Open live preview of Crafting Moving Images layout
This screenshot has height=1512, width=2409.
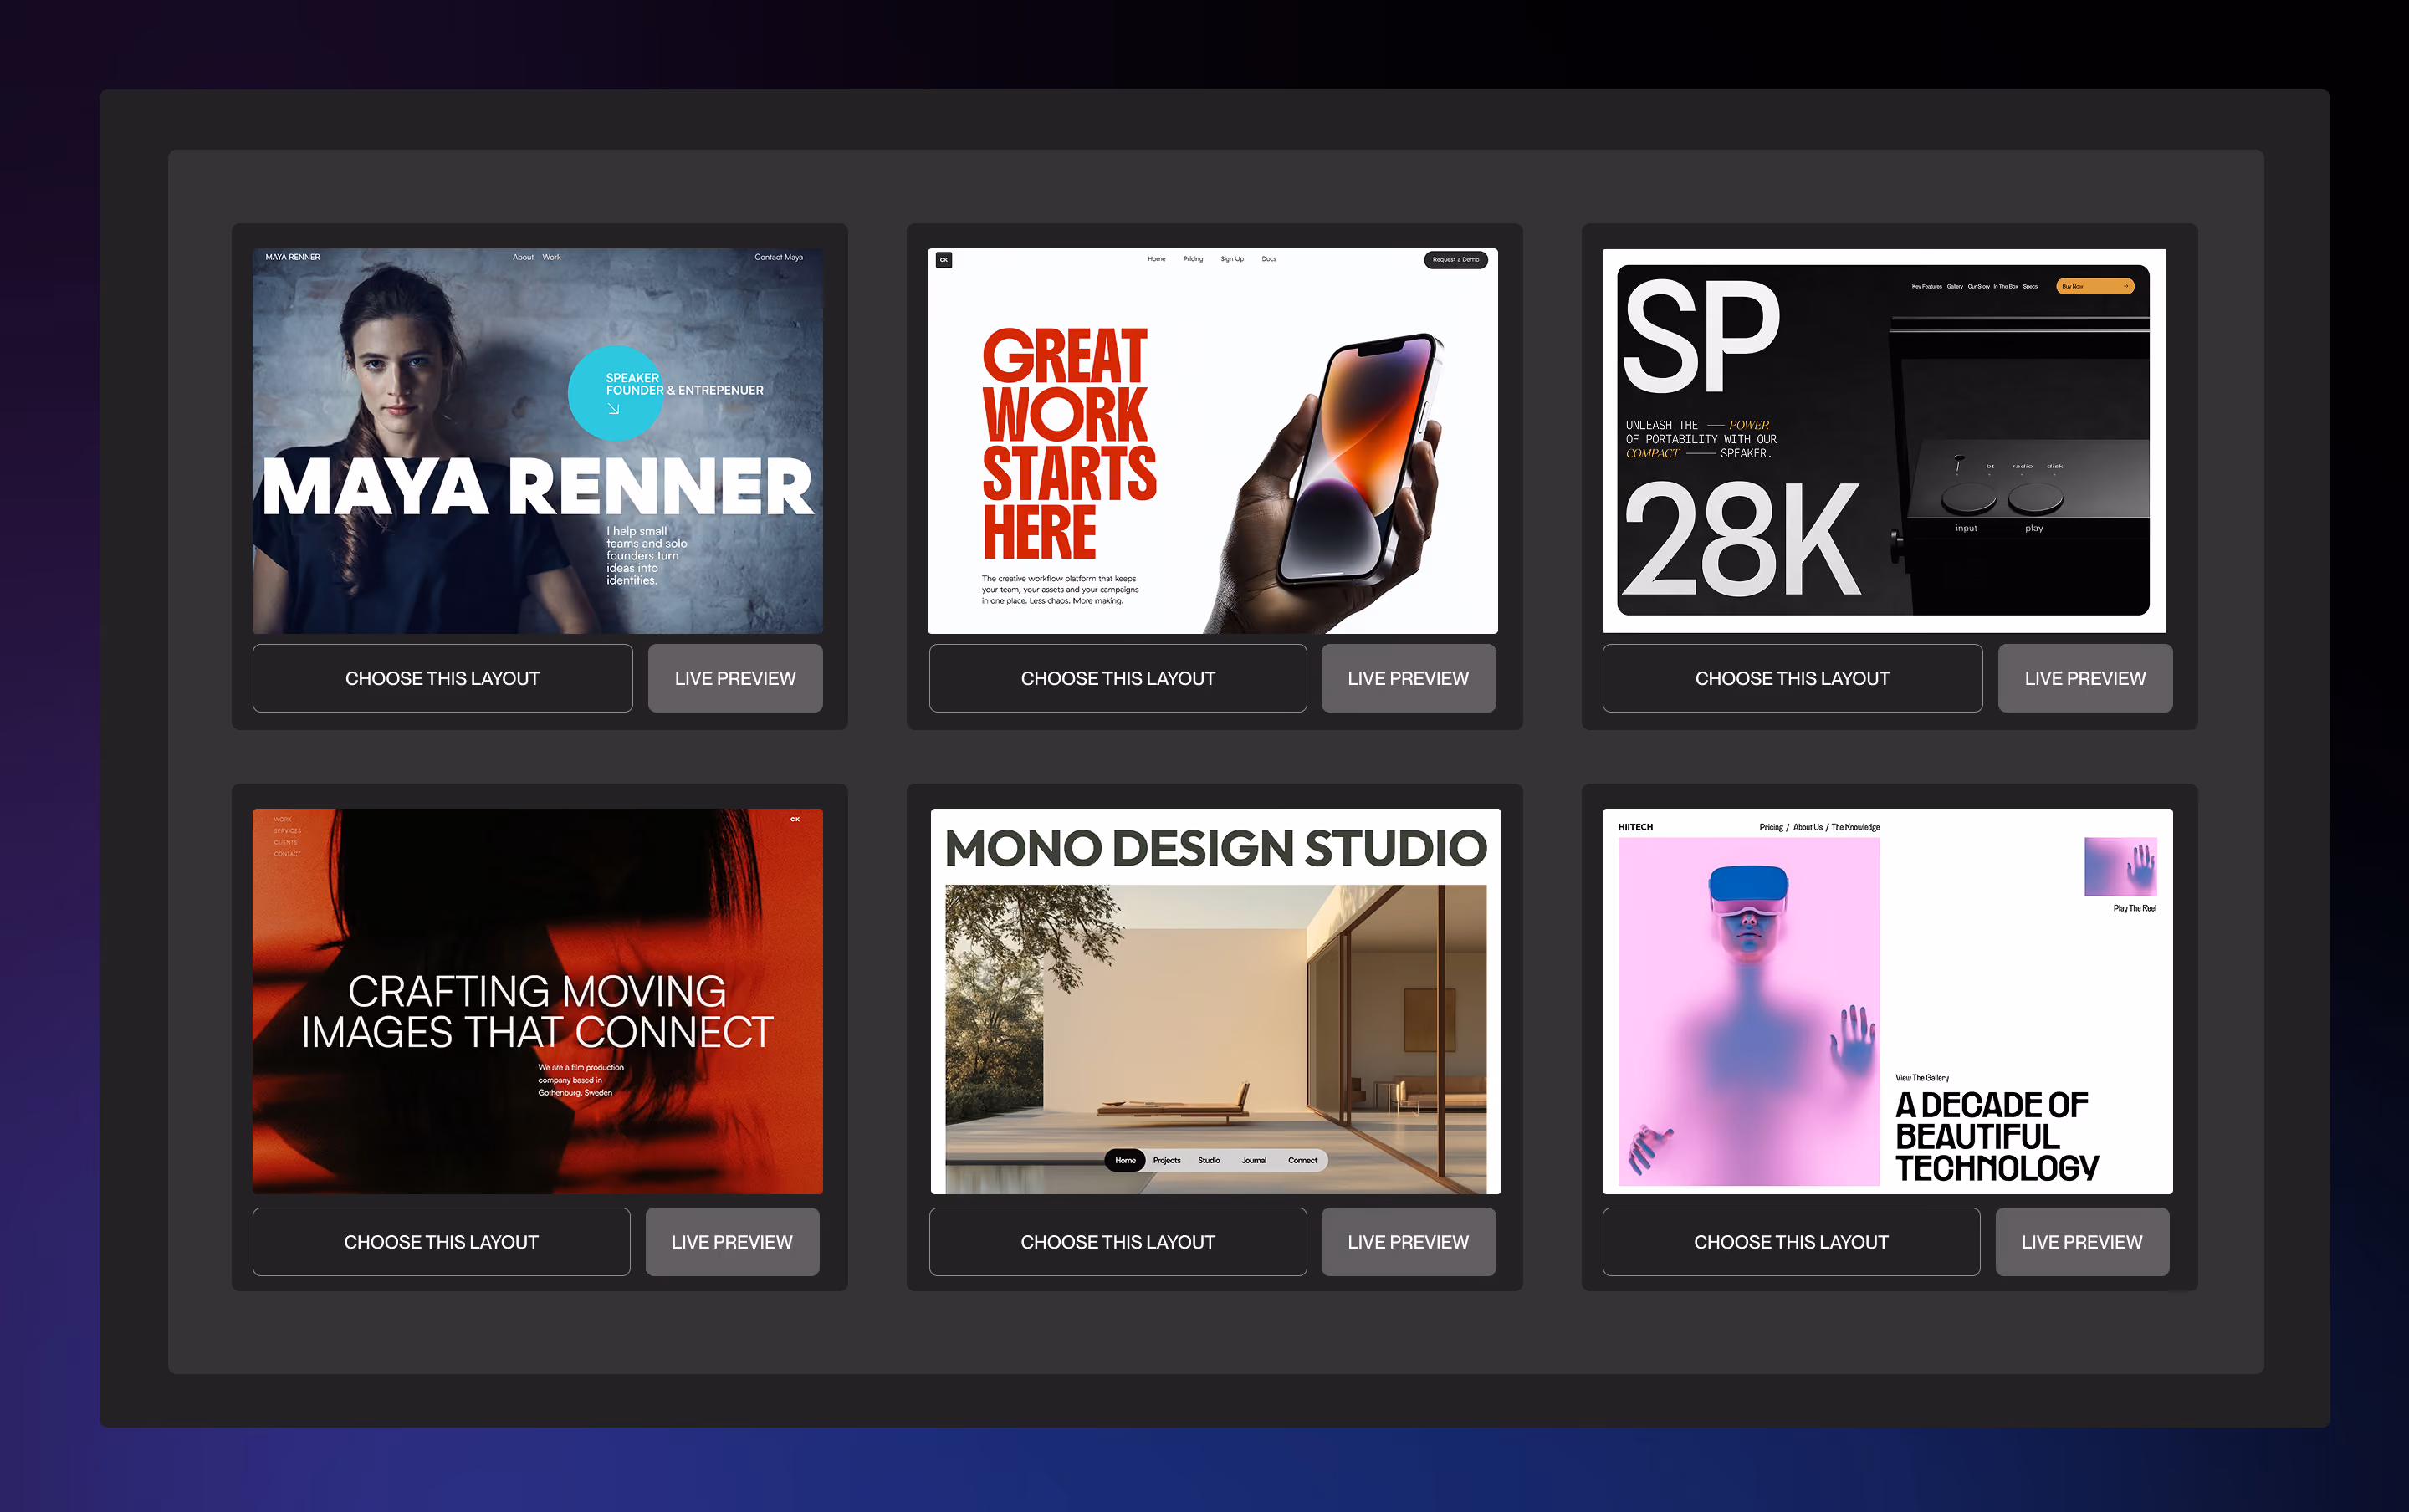coord(732,1241)
